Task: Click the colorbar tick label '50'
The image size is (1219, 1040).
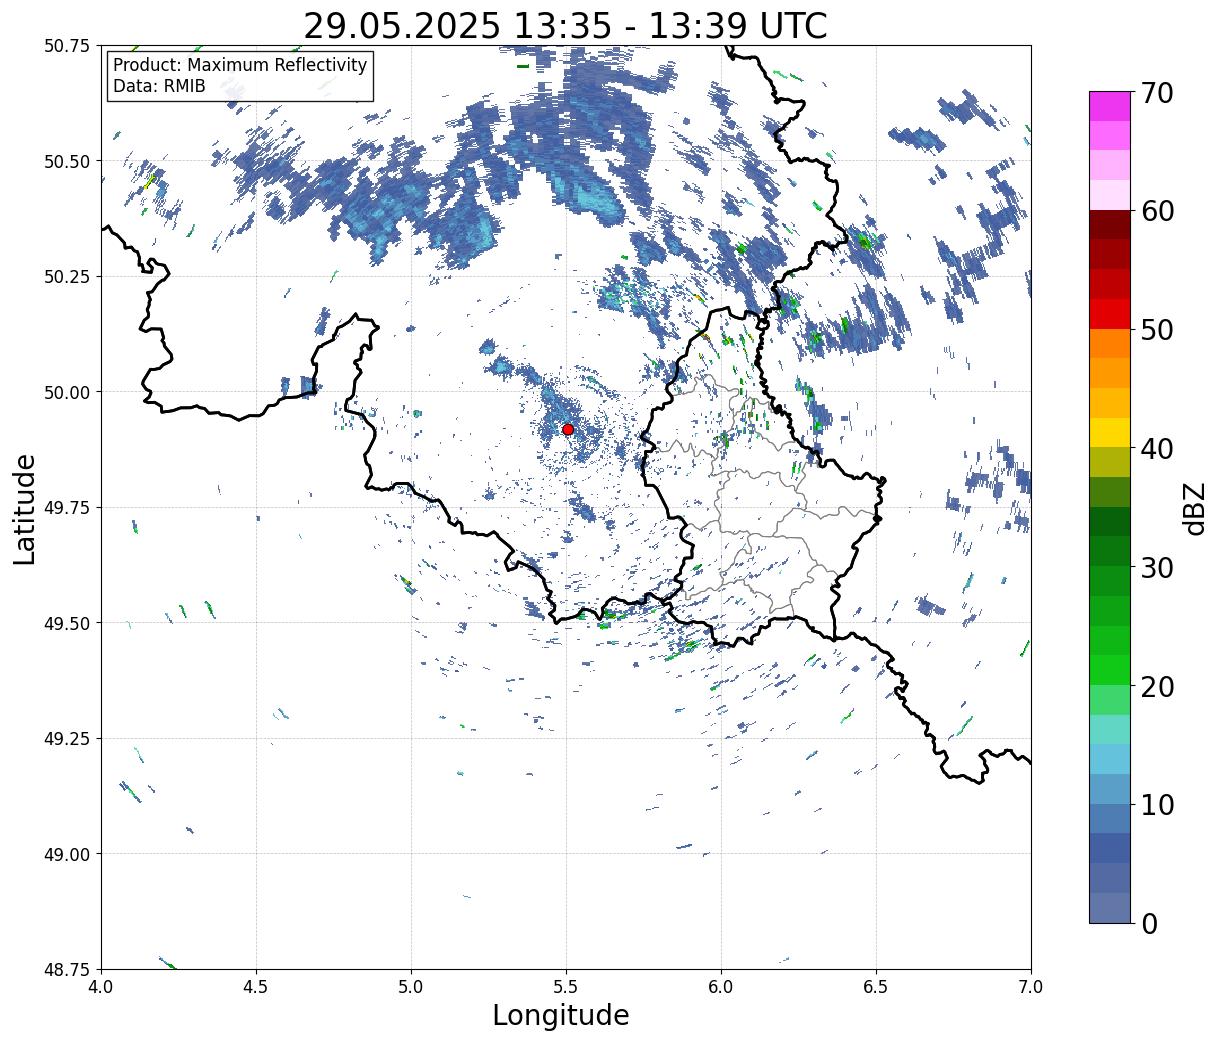Action: click(1156, 330)
